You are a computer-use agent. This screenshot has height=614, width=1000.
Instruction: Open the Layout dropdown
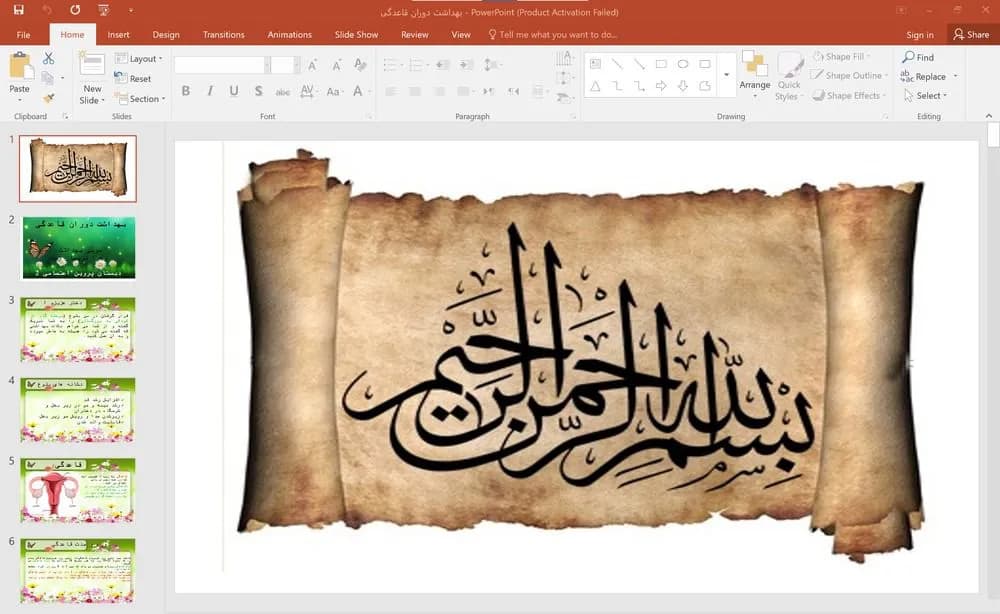(139, 59)
